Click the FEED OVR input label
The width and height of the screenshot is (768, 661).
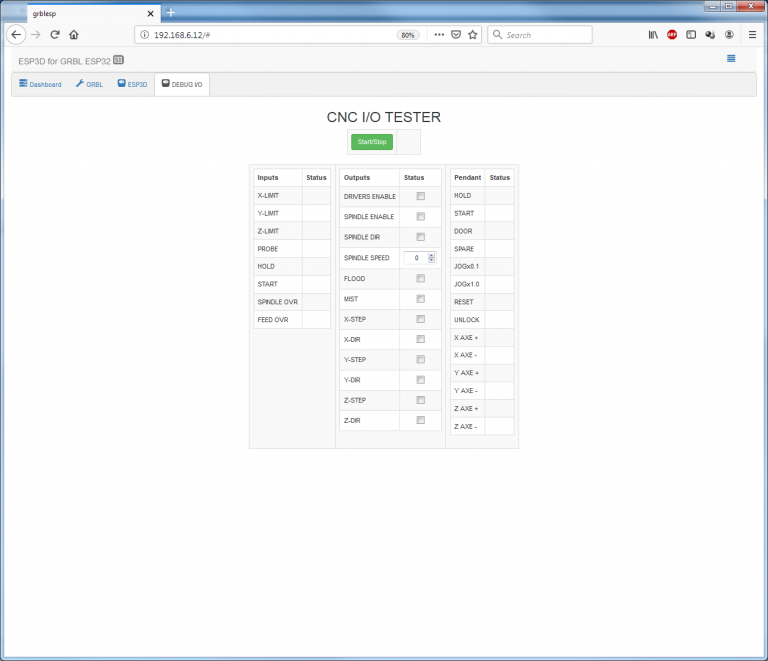[273, 320]
